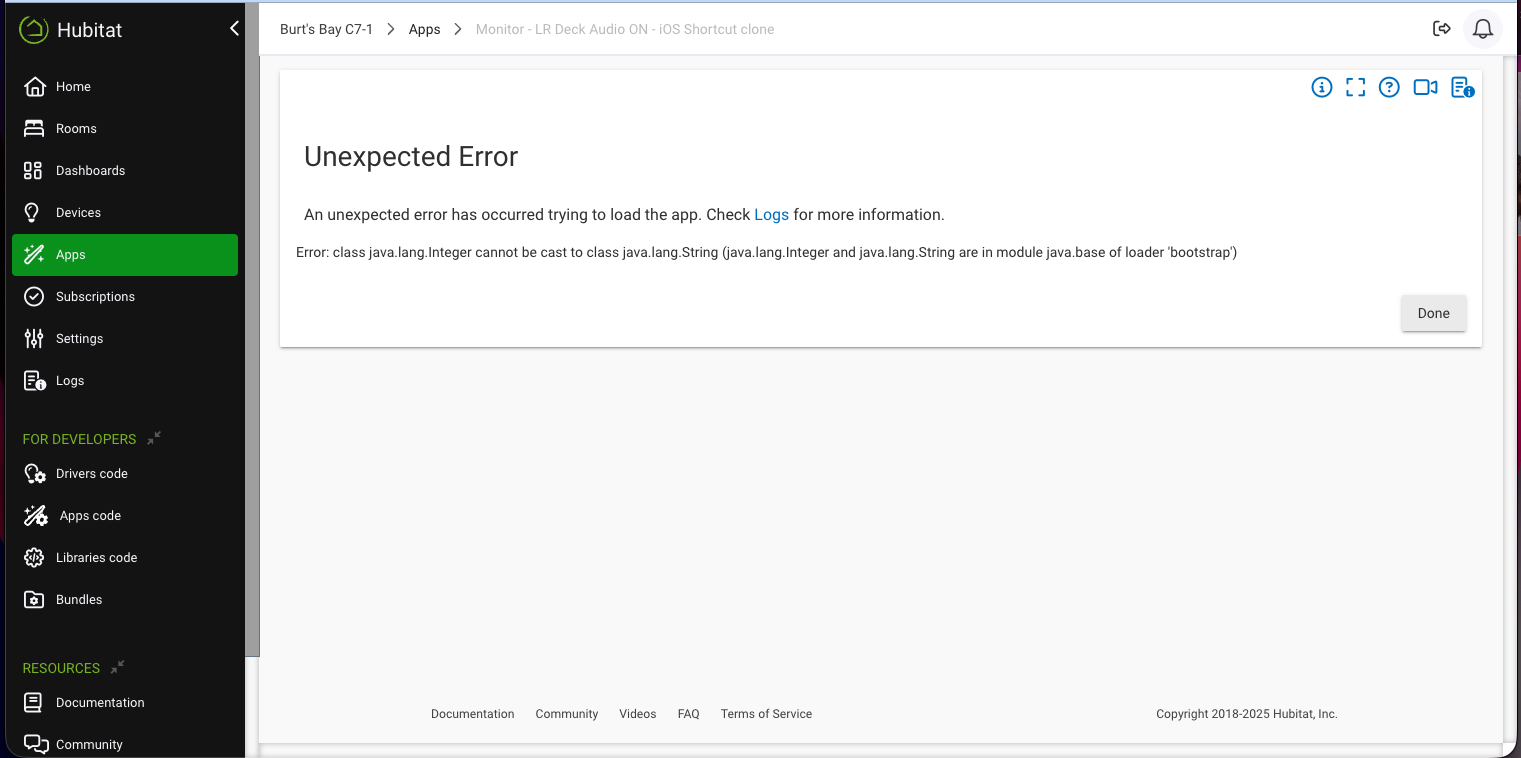The height and width of the screenshot is (758, 1521).
Task: Open Terms of Service footer link
Action: 766,714
